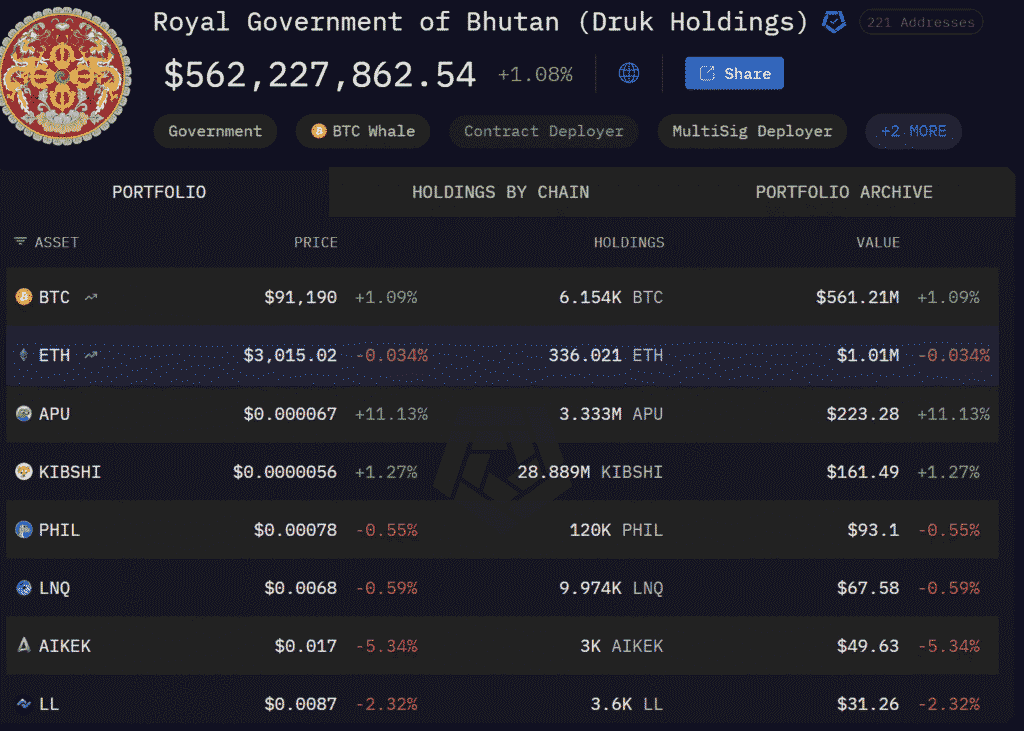Select the BTC Whale tag

click(363, 131)
